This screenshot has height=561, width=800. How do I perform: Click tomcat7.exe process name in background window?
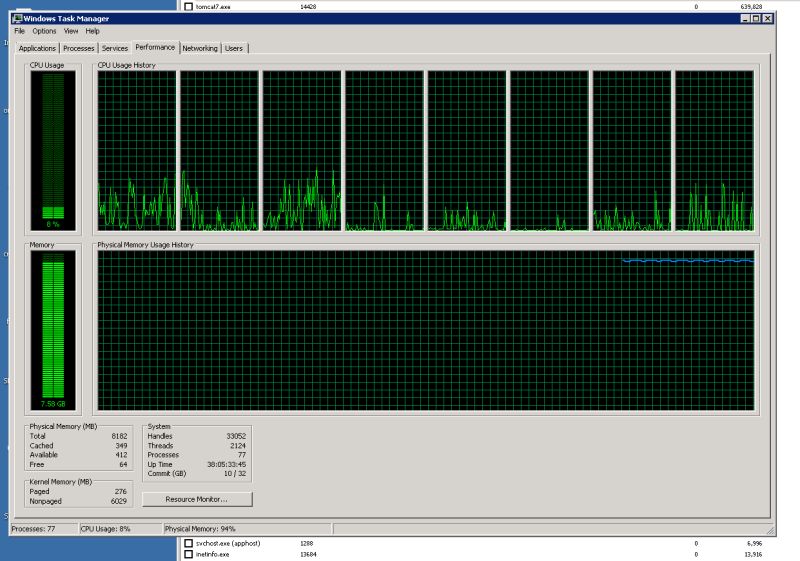(213, 7)
